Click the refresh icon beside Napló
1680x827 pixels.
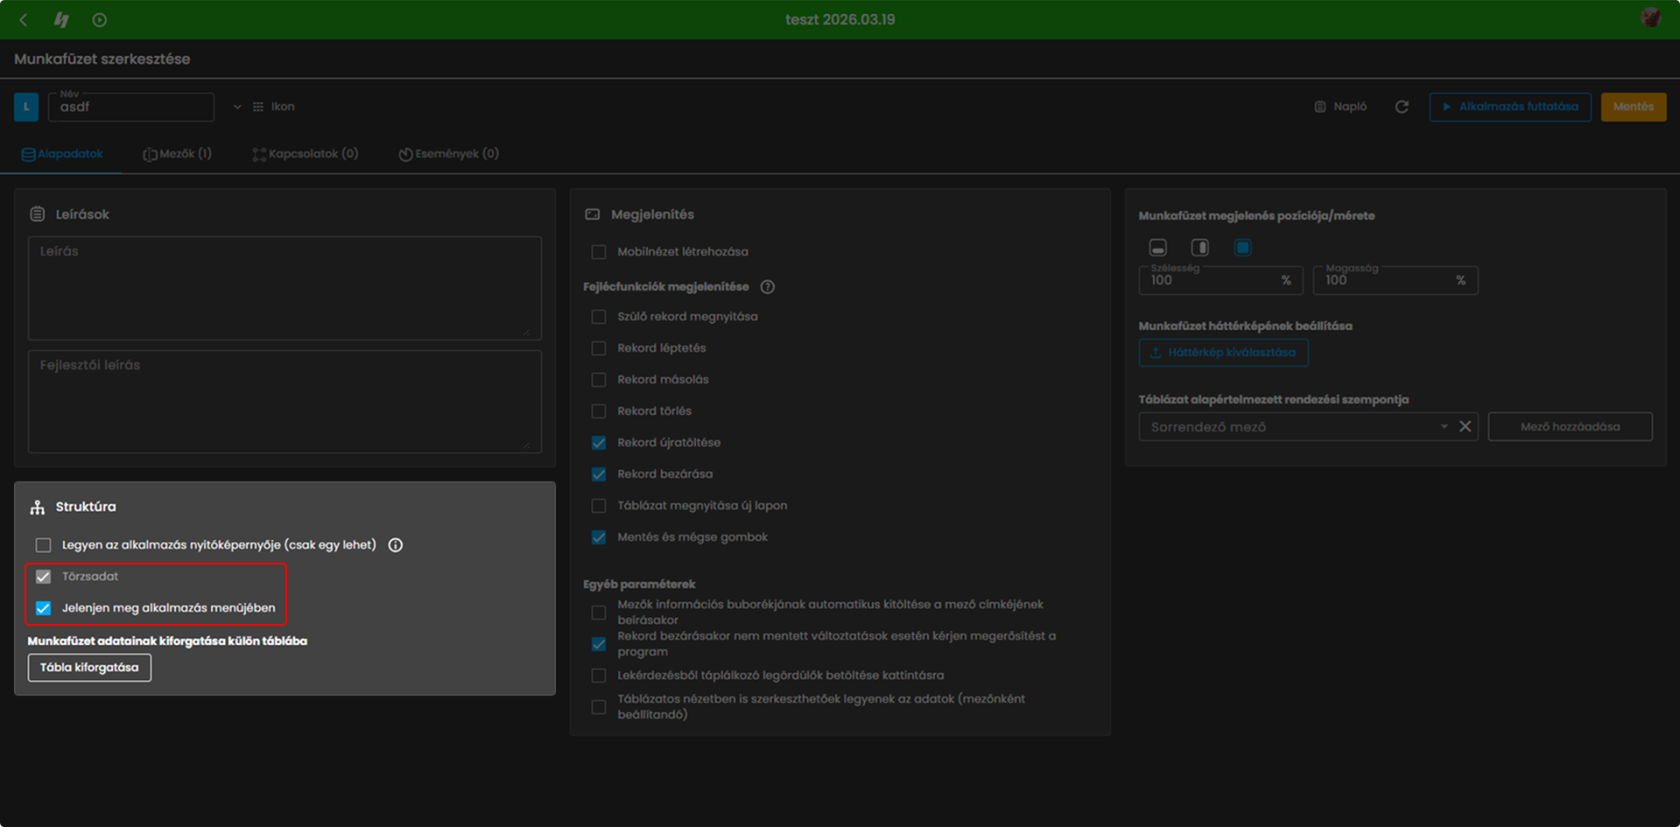[1402, 107]
